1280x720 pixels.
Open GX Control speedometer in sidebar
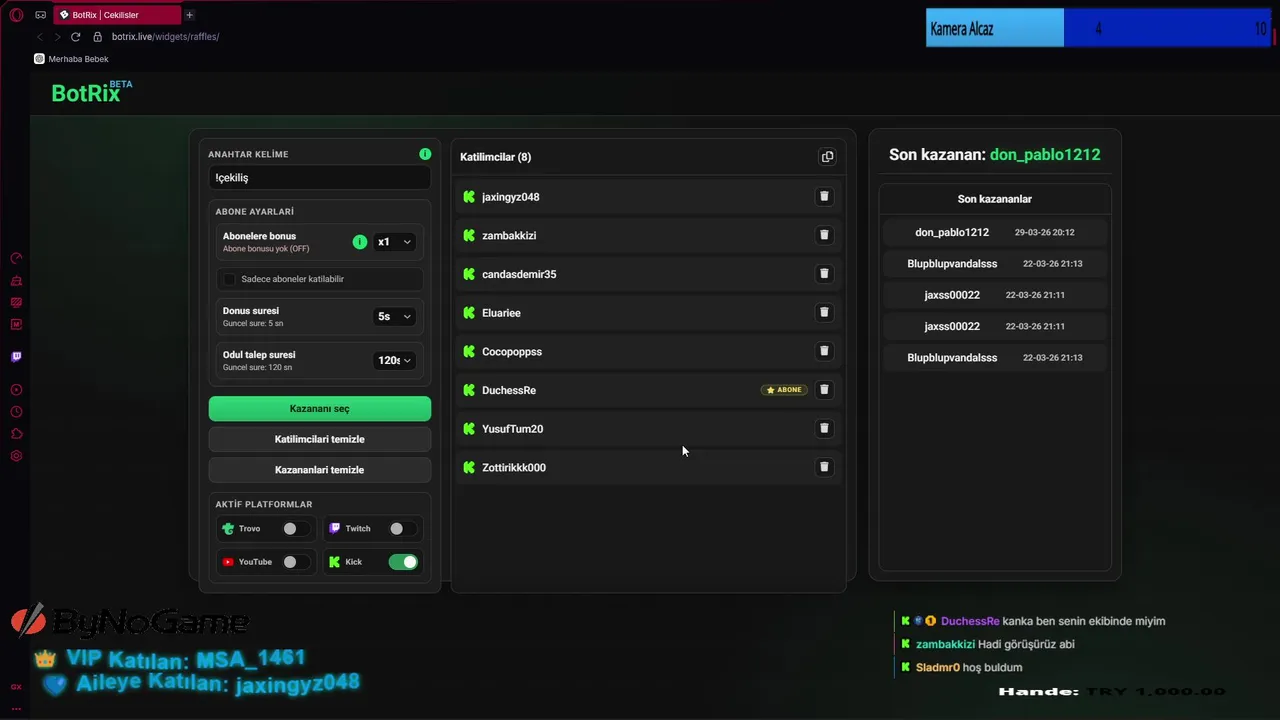16,258
